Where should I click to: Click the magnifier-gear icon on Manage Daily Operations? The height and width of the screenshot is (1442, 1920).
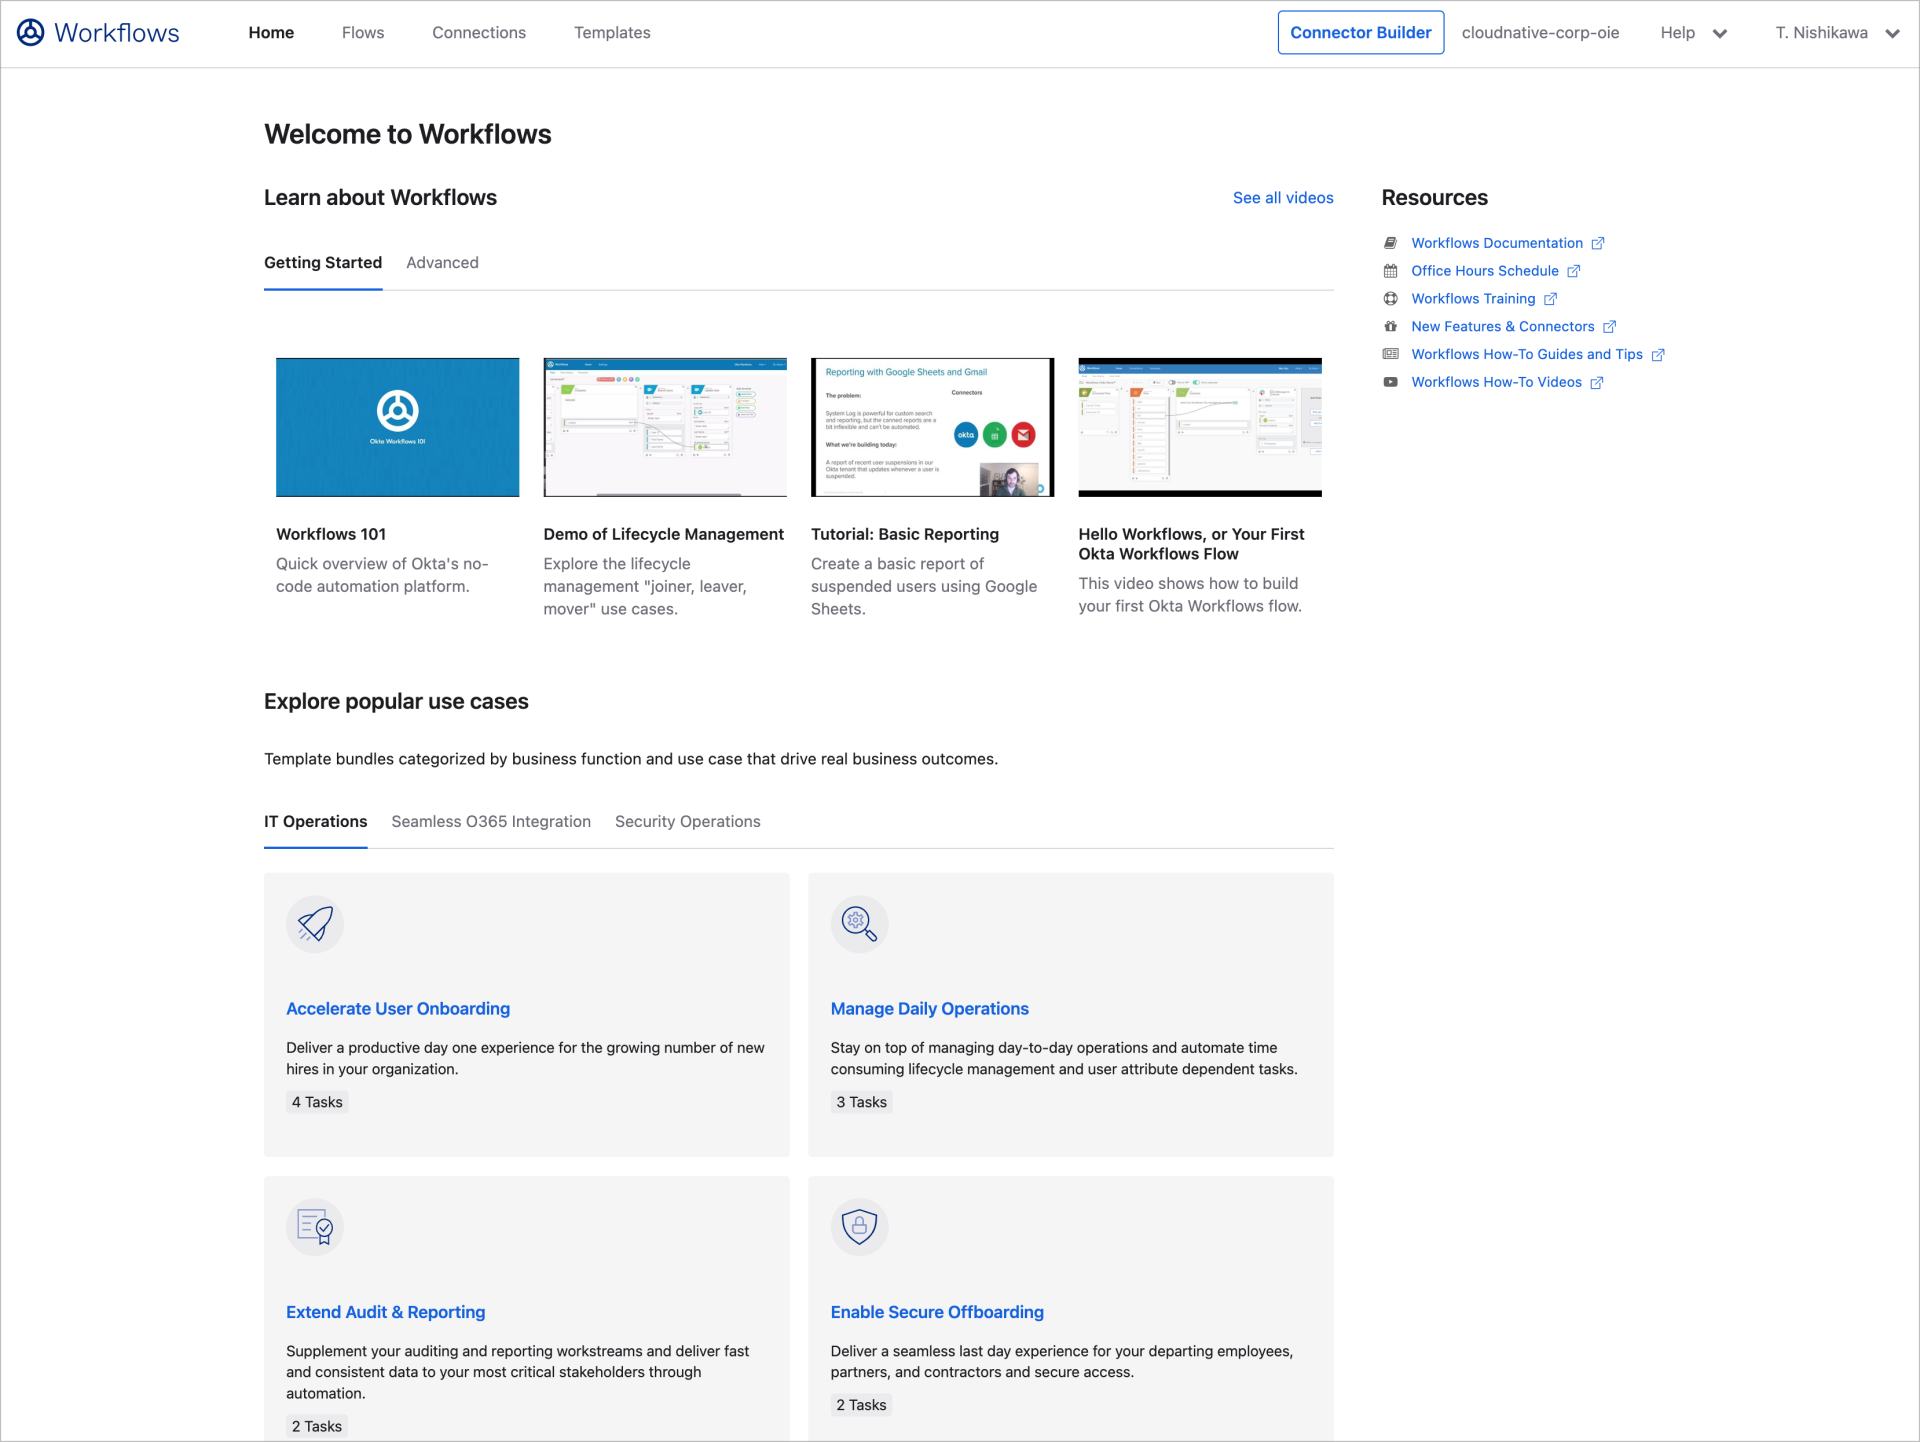(x=859, y=924)
